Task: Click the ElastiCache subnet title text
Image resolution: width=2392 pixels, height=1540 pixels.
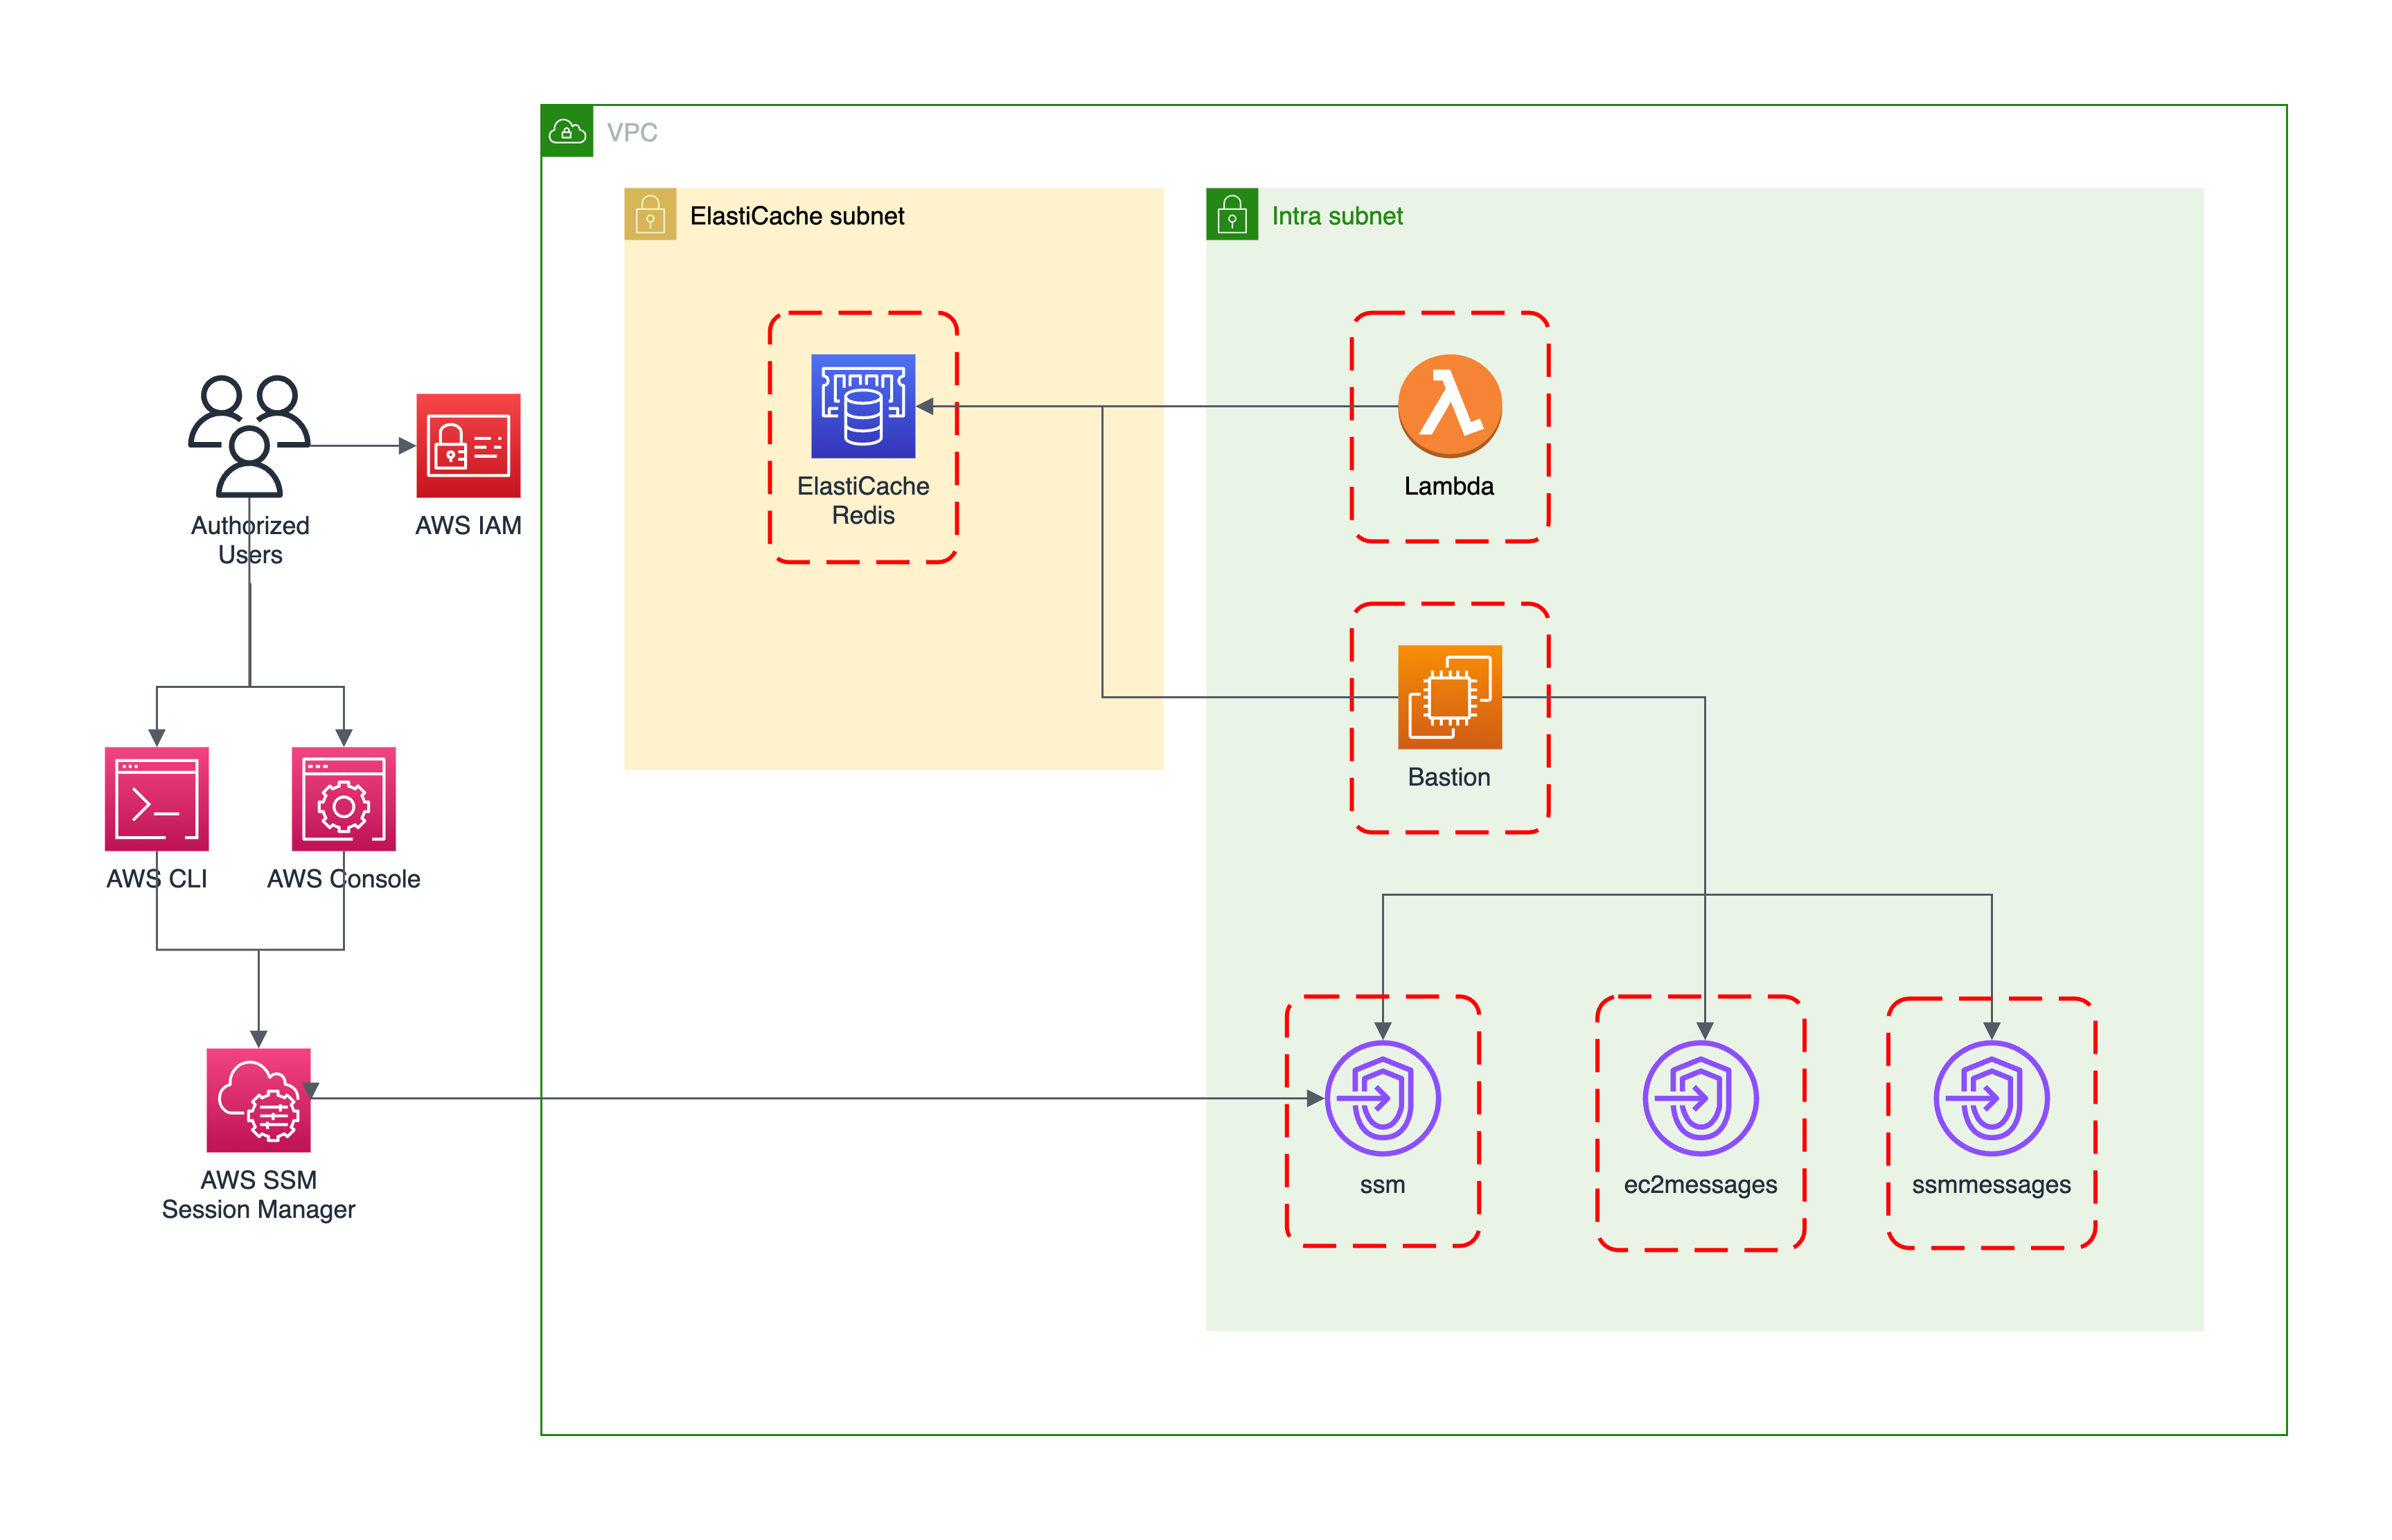Action: [797, 216]
